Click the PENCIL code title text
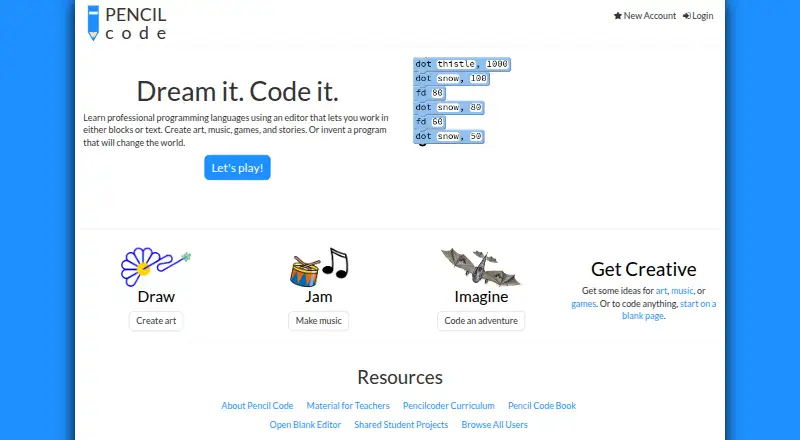This screenshot has height=440, width=800. (x=136, y=23)
